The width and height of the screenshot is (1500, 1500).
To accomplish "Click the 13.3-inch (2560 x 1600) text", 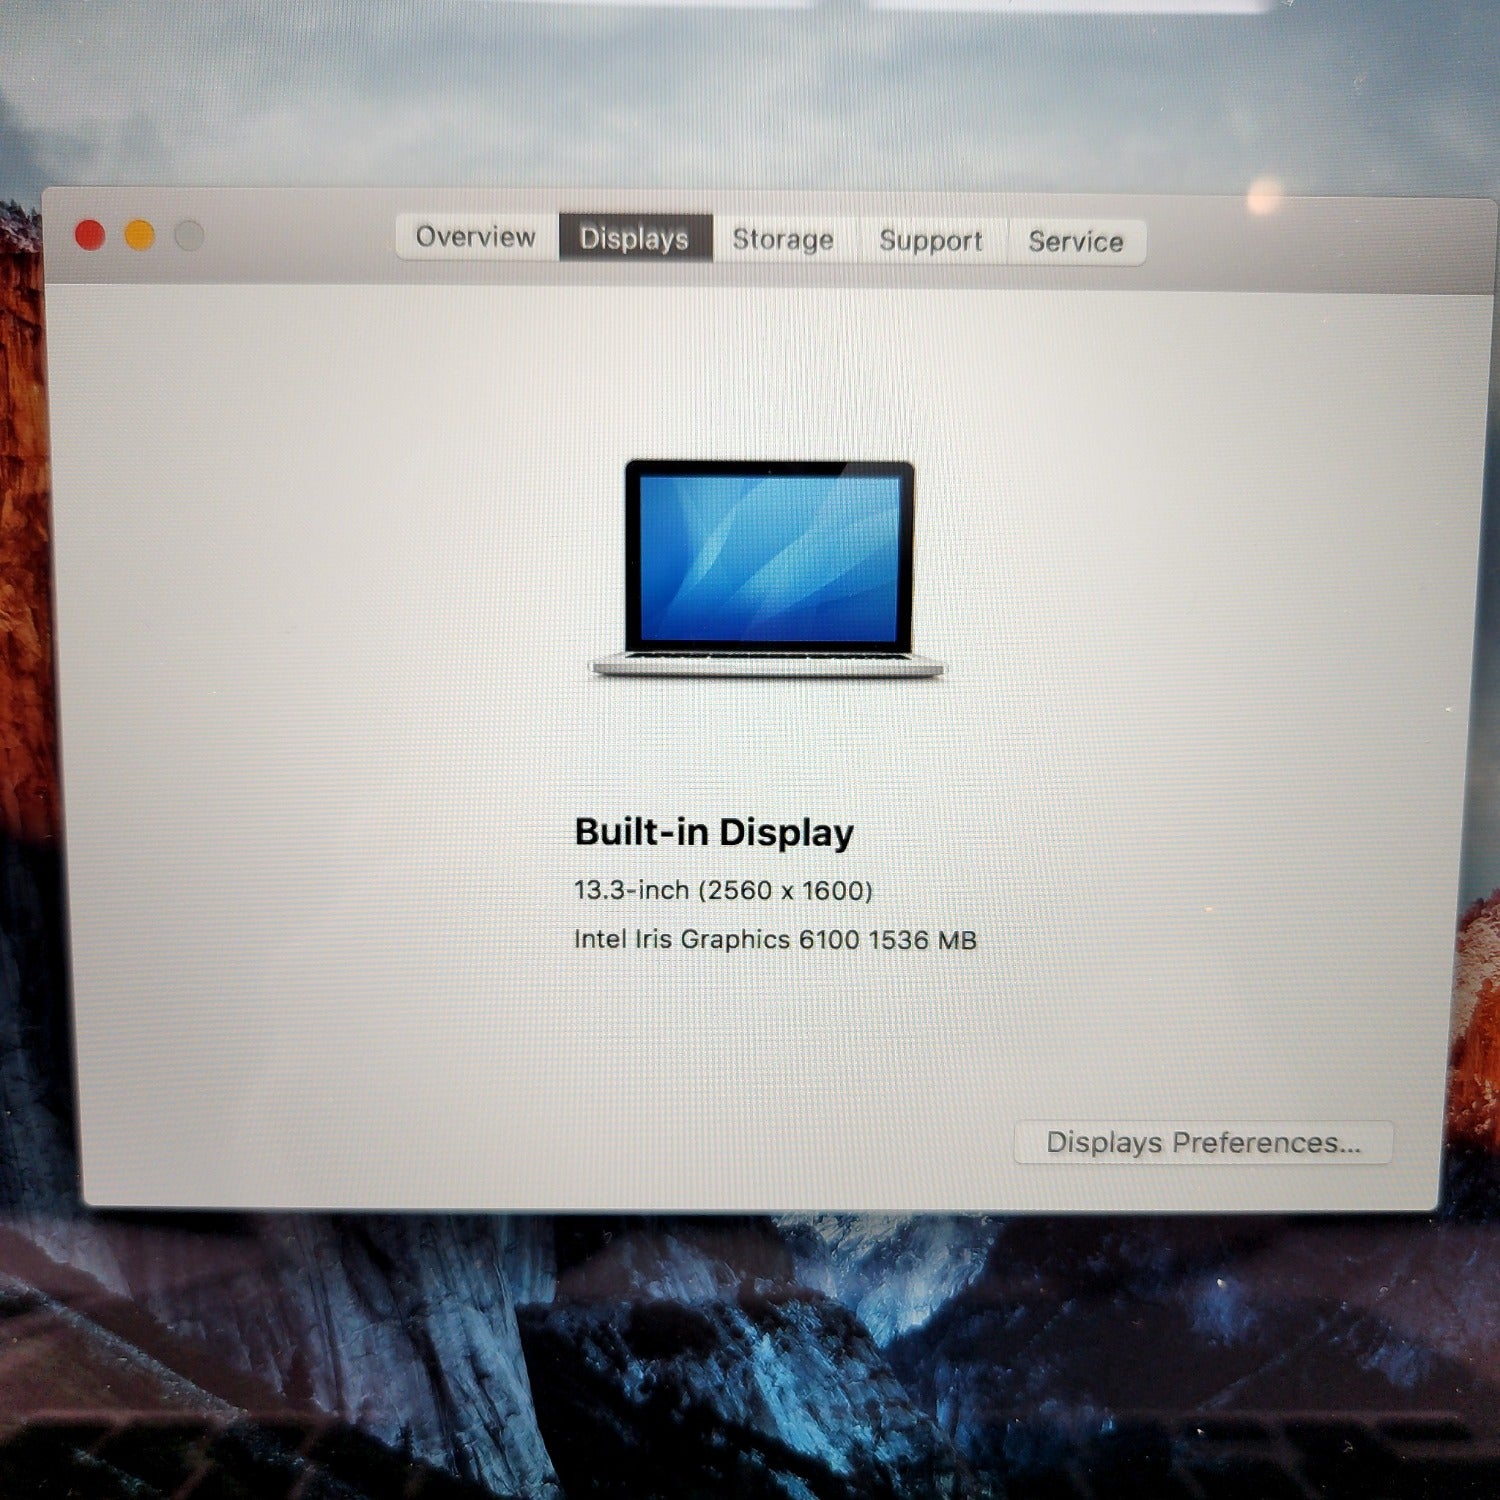I will pos(723,890).
